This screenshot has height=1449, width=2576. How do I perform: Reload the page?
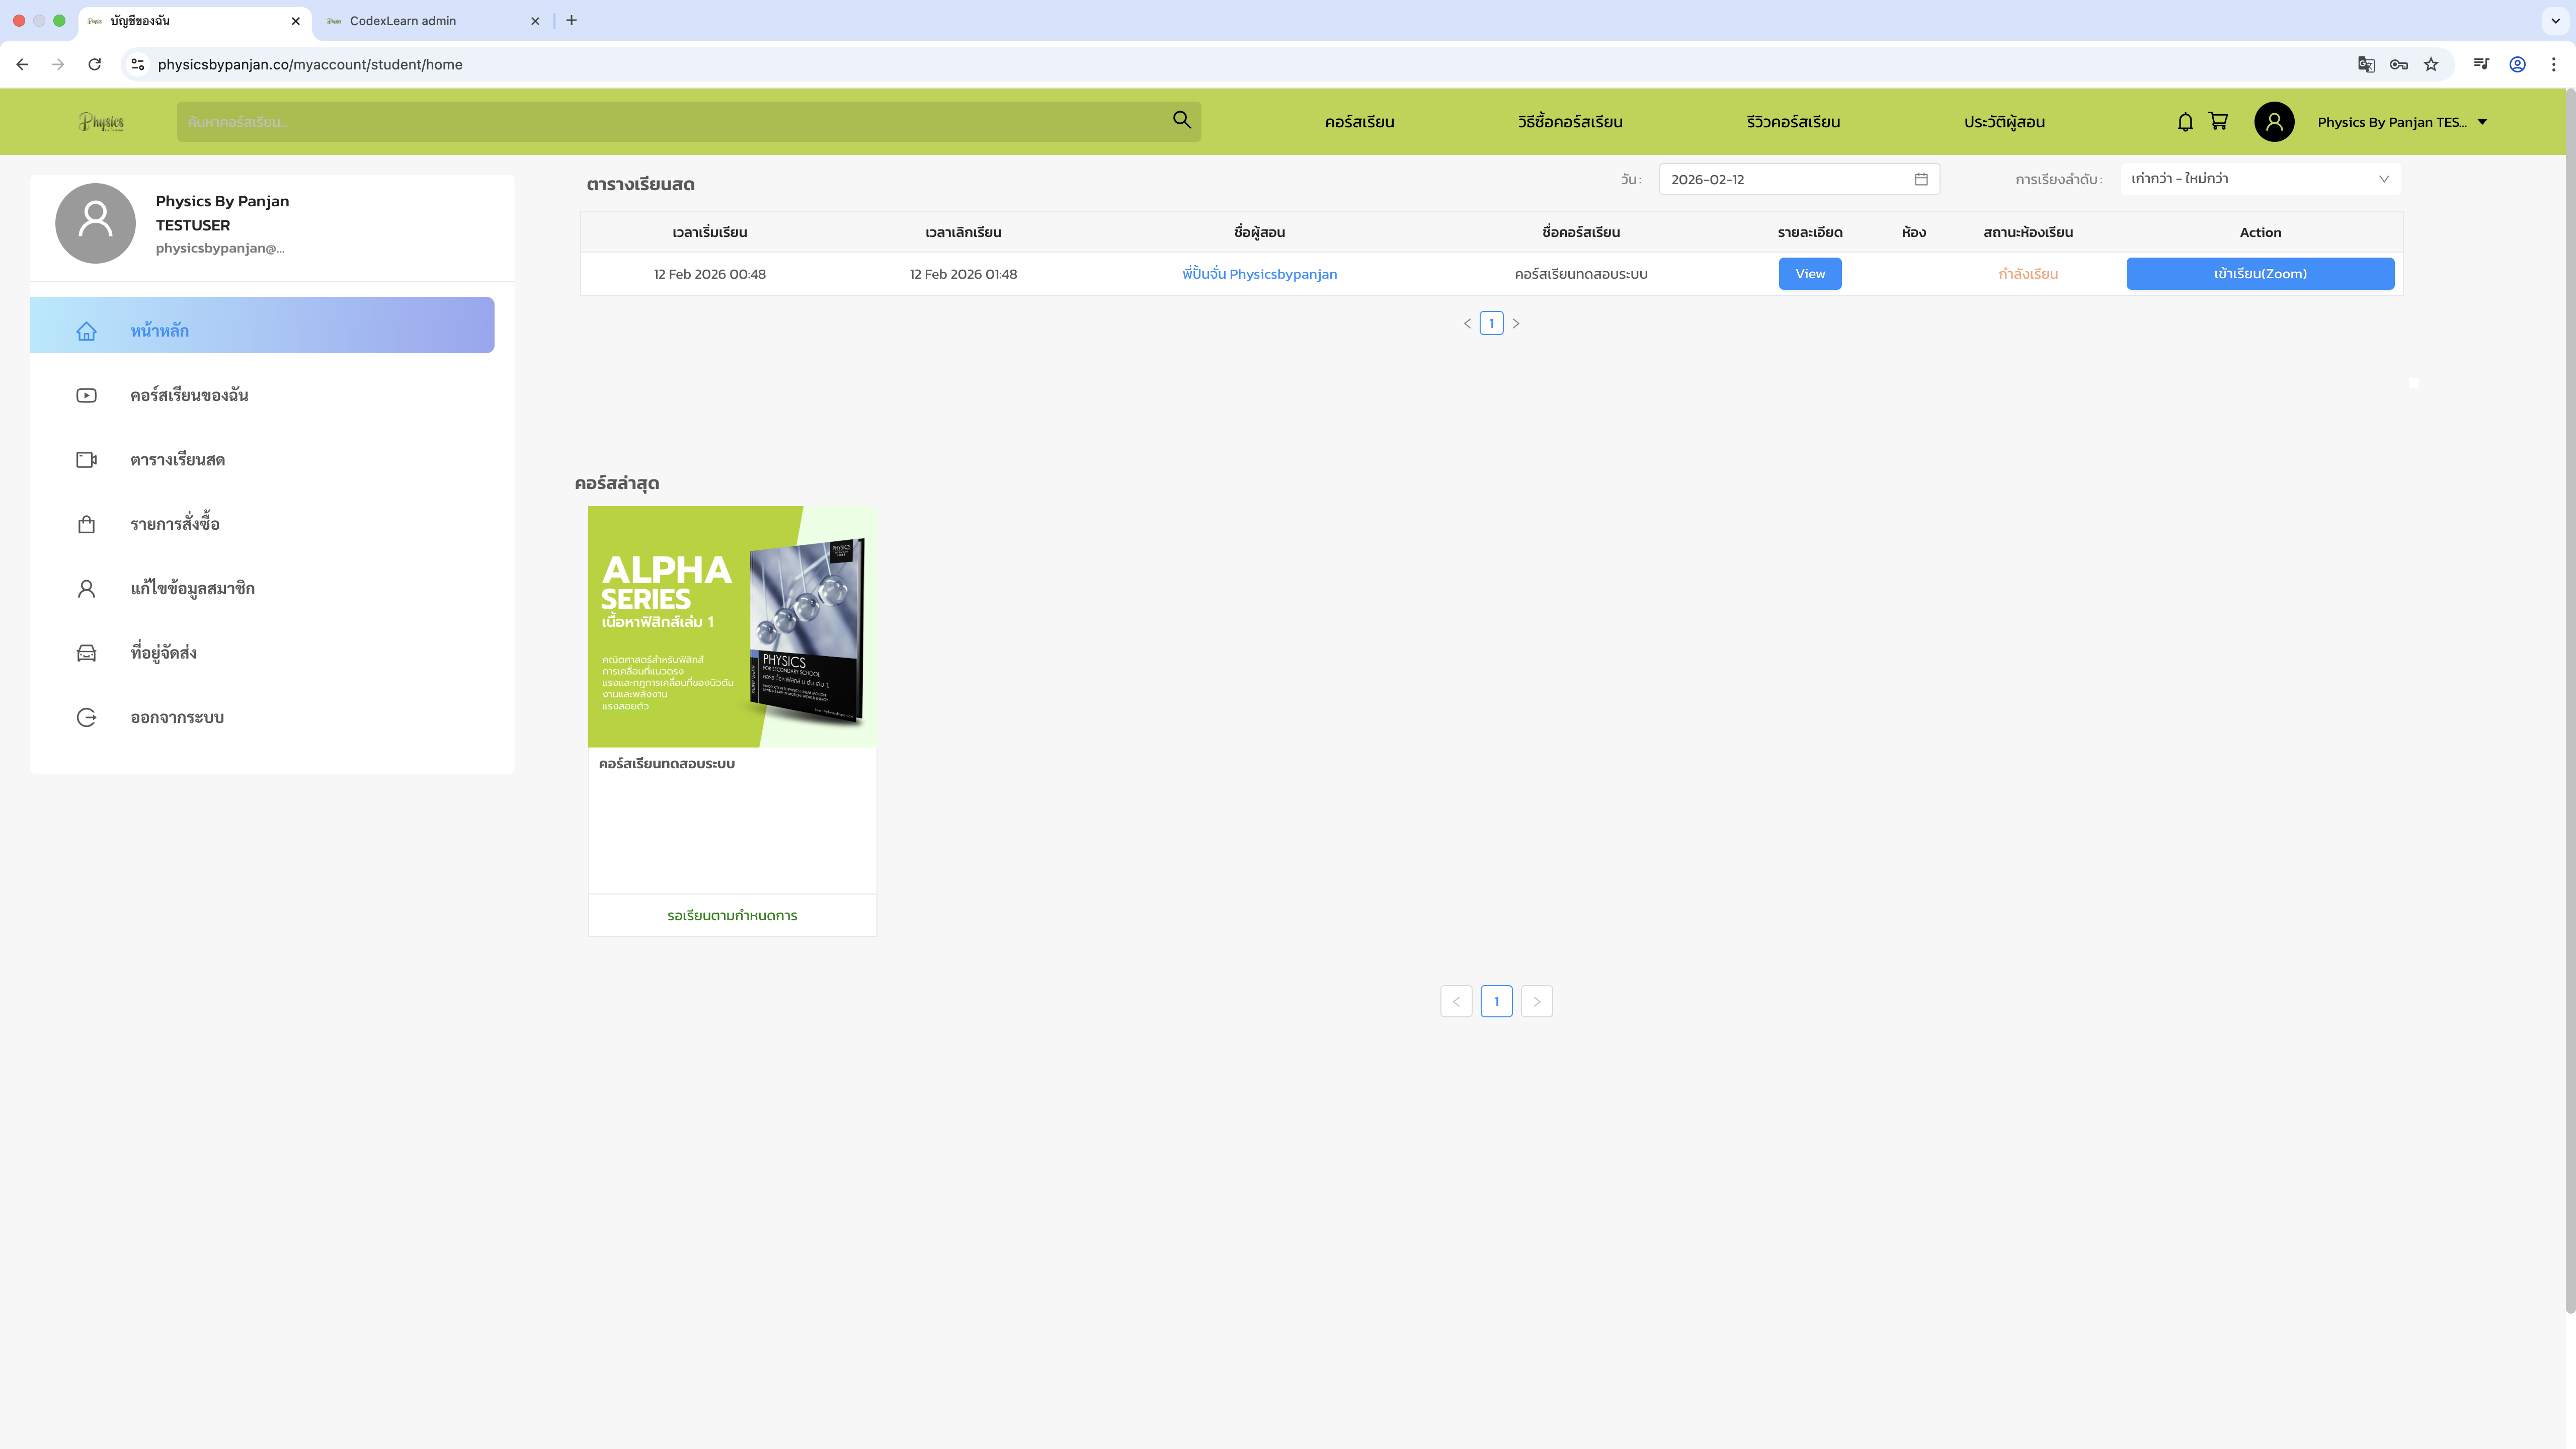click(x=94, y=64)
